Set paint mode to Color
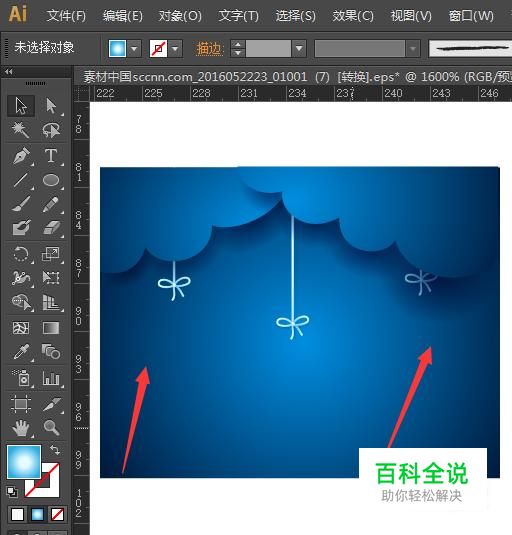Viewport: 512px width, 535px height. (x=17, y=514)
